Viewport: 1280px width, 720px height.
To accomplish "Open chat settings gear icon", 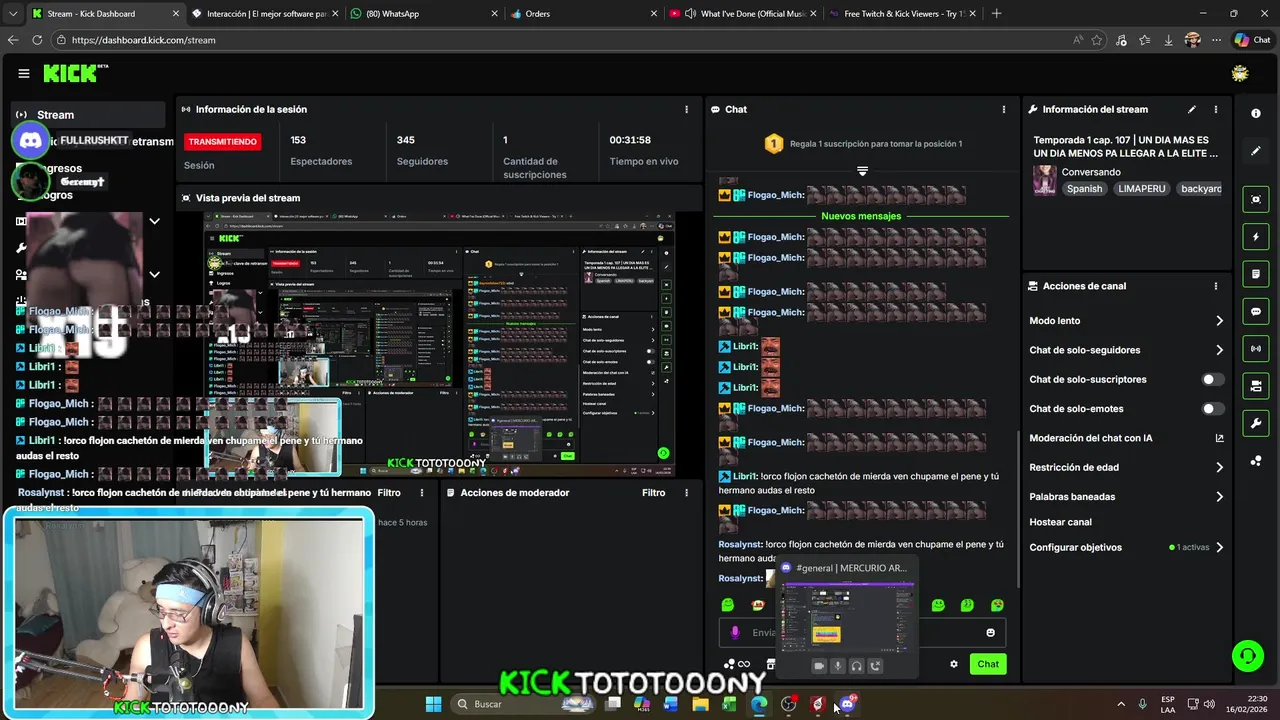I will pyautogui.click(x=954, y=664).
